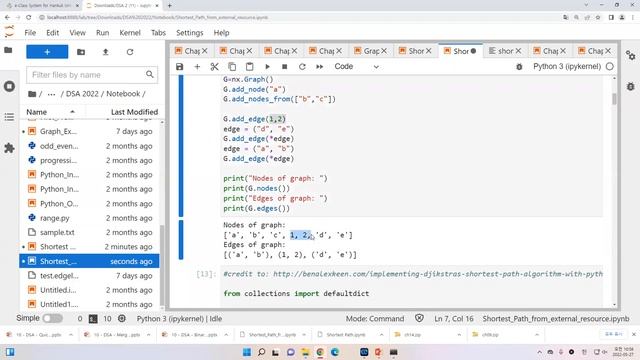Image resolution: width=640 pixels, height=360 pixels.
Task: Open the Edit menu
Action: (53, 33)
